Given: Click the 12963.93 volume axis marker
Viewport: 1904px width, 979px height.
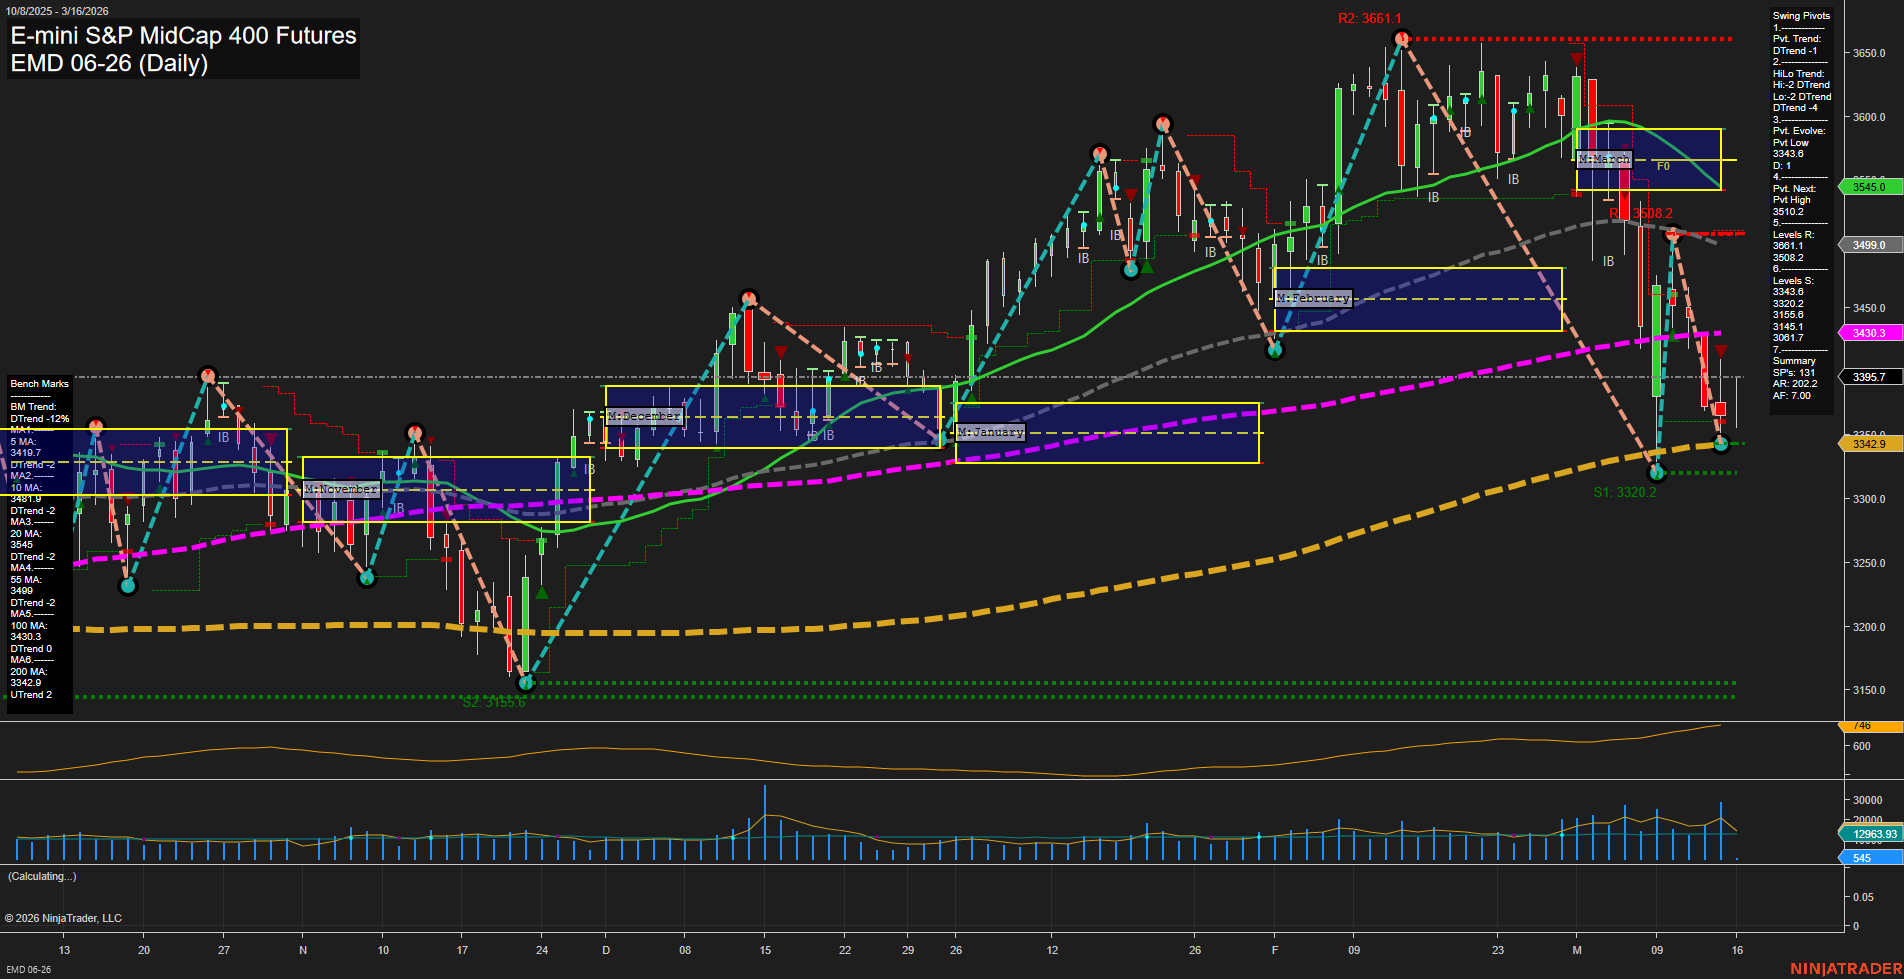Looking at the screenshot, I should 1873,834.
